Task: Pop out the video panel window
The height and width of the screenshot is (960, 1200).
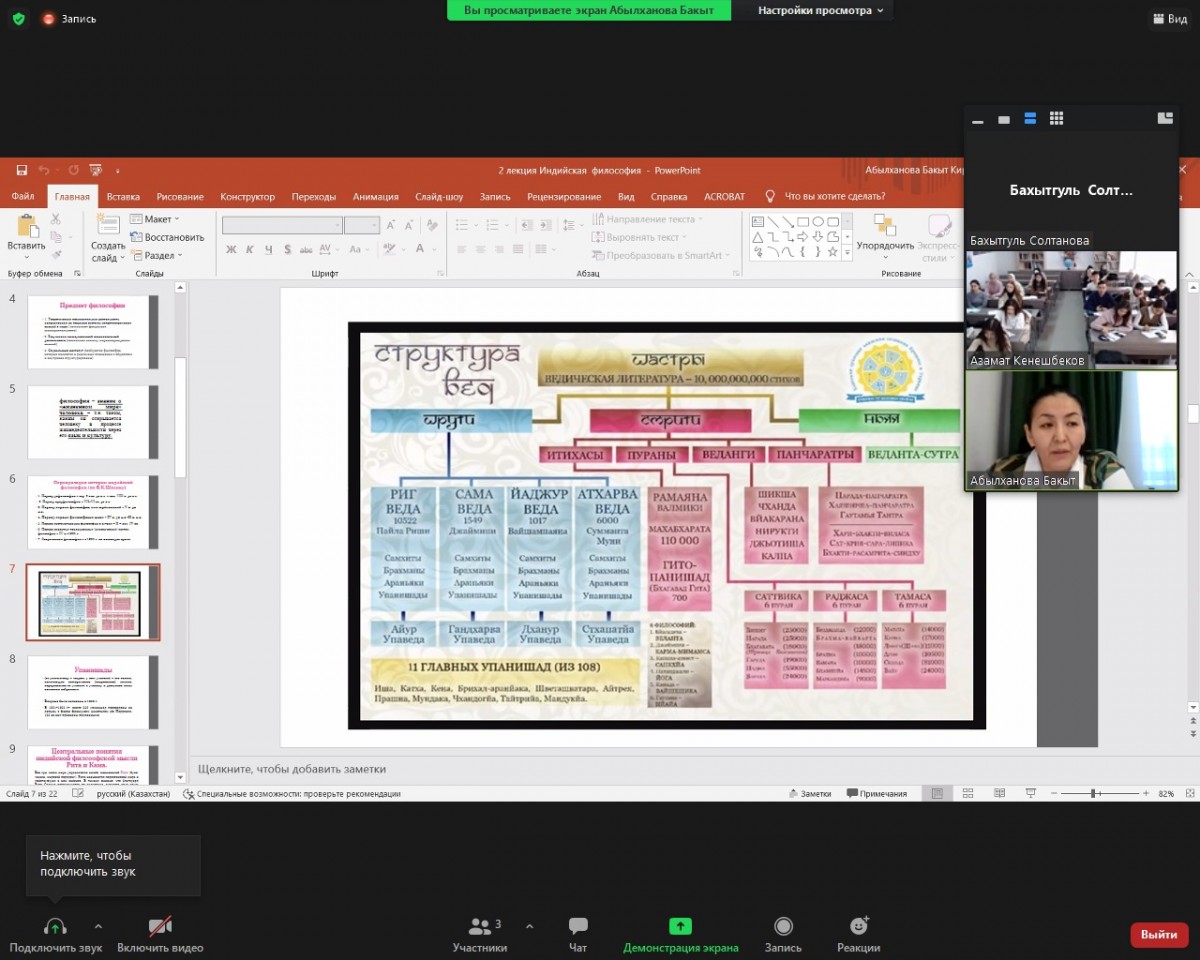Action: click(1164, 118)
